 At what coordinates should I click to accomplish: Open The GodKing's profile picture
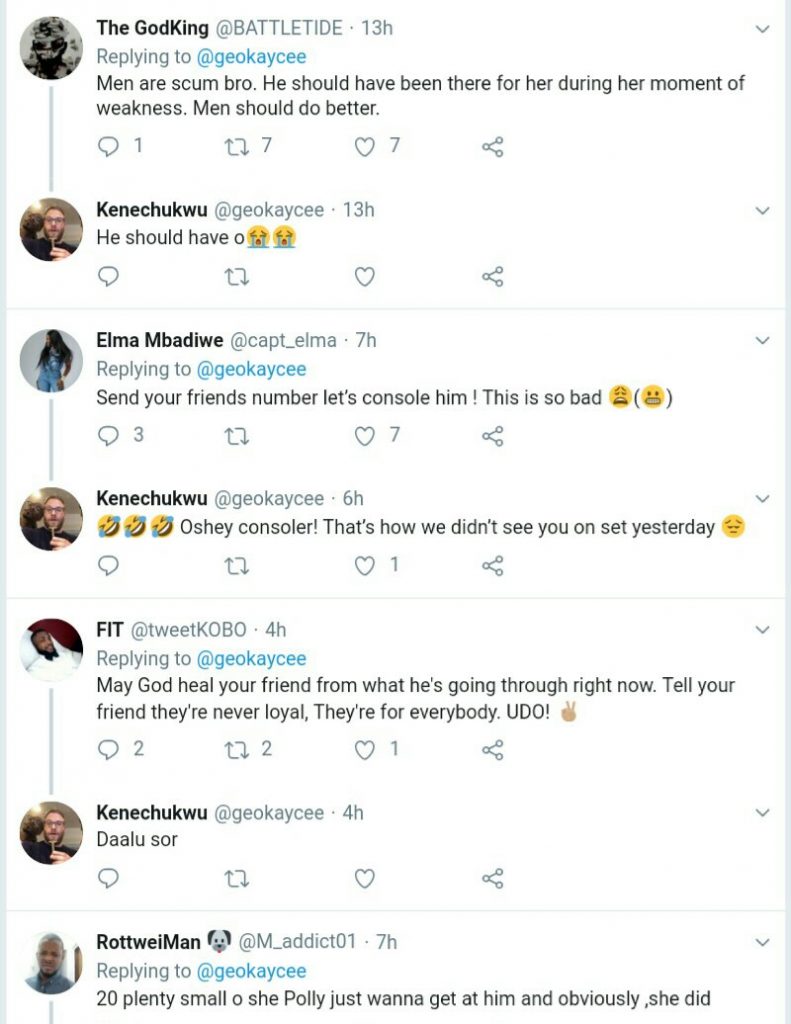click(x=51, y=47)
